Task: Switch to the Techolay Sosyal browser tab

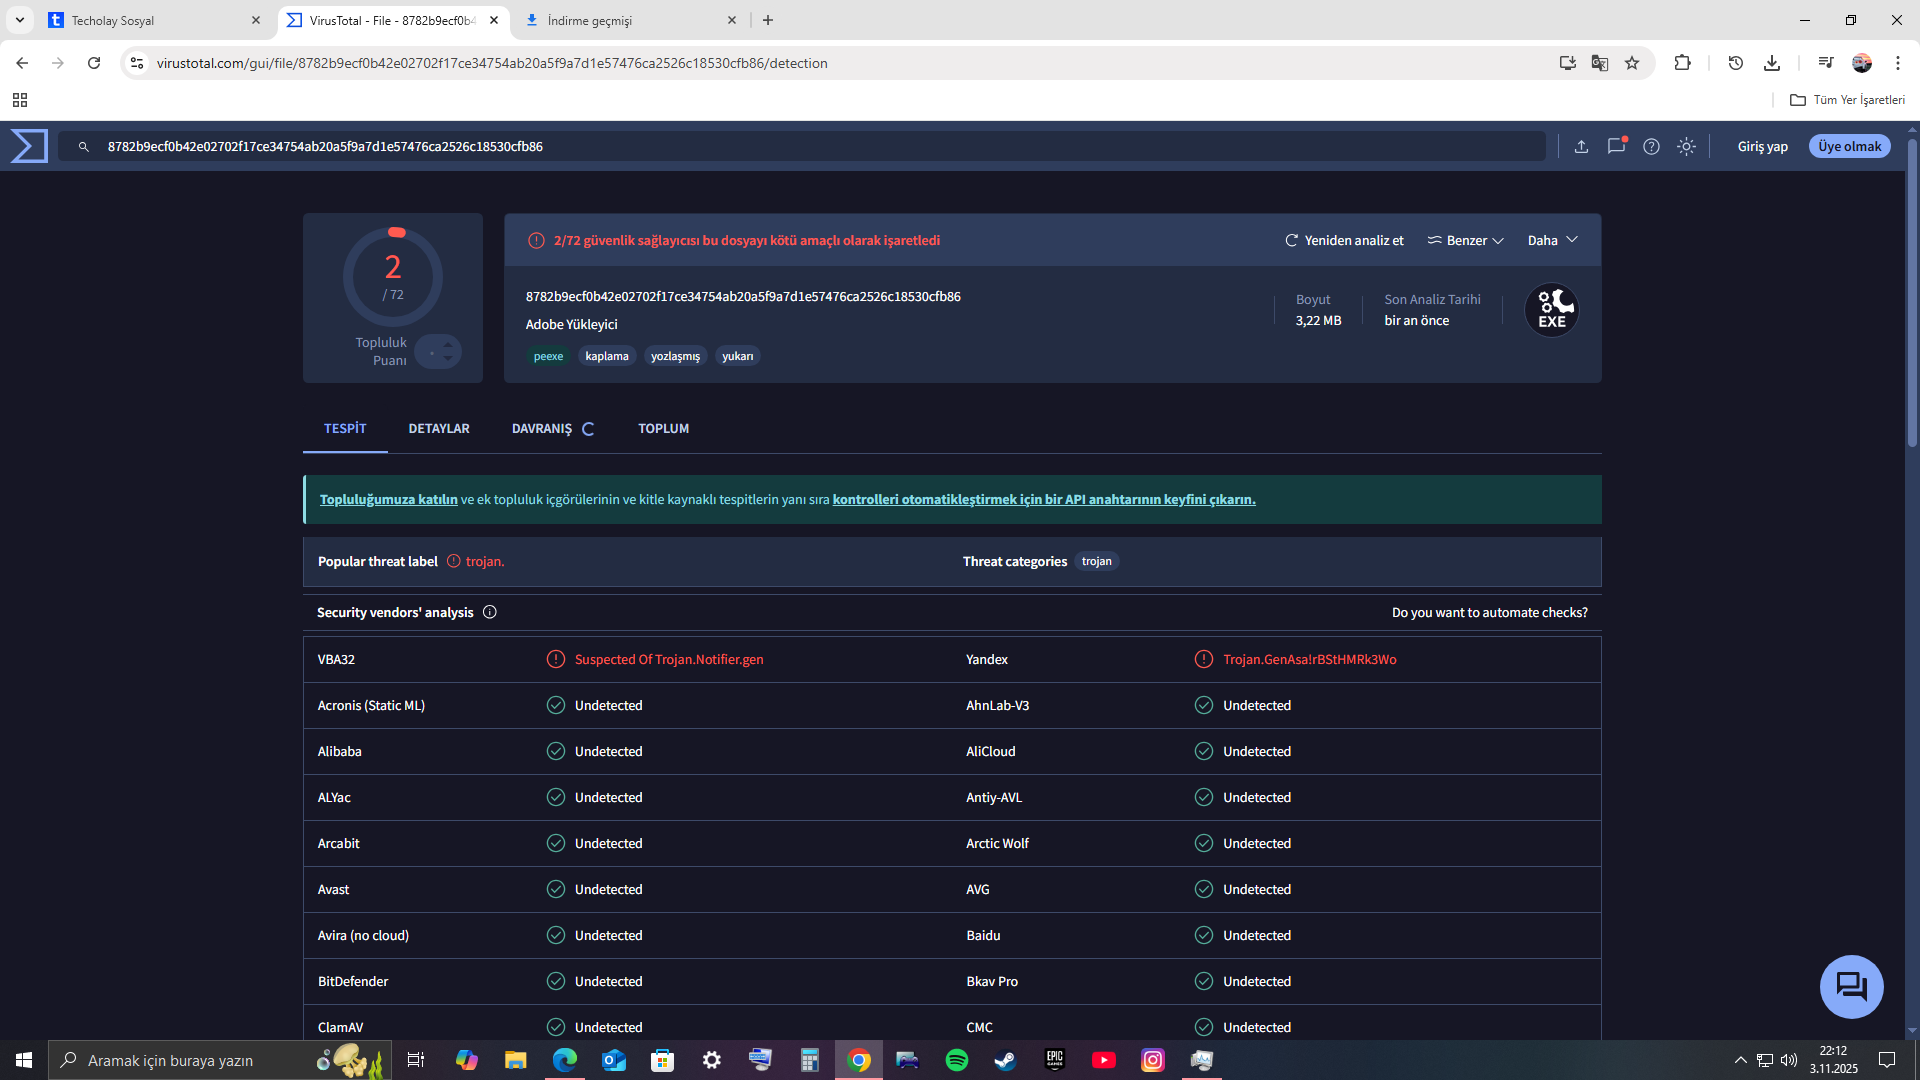Action: (155, 20)
